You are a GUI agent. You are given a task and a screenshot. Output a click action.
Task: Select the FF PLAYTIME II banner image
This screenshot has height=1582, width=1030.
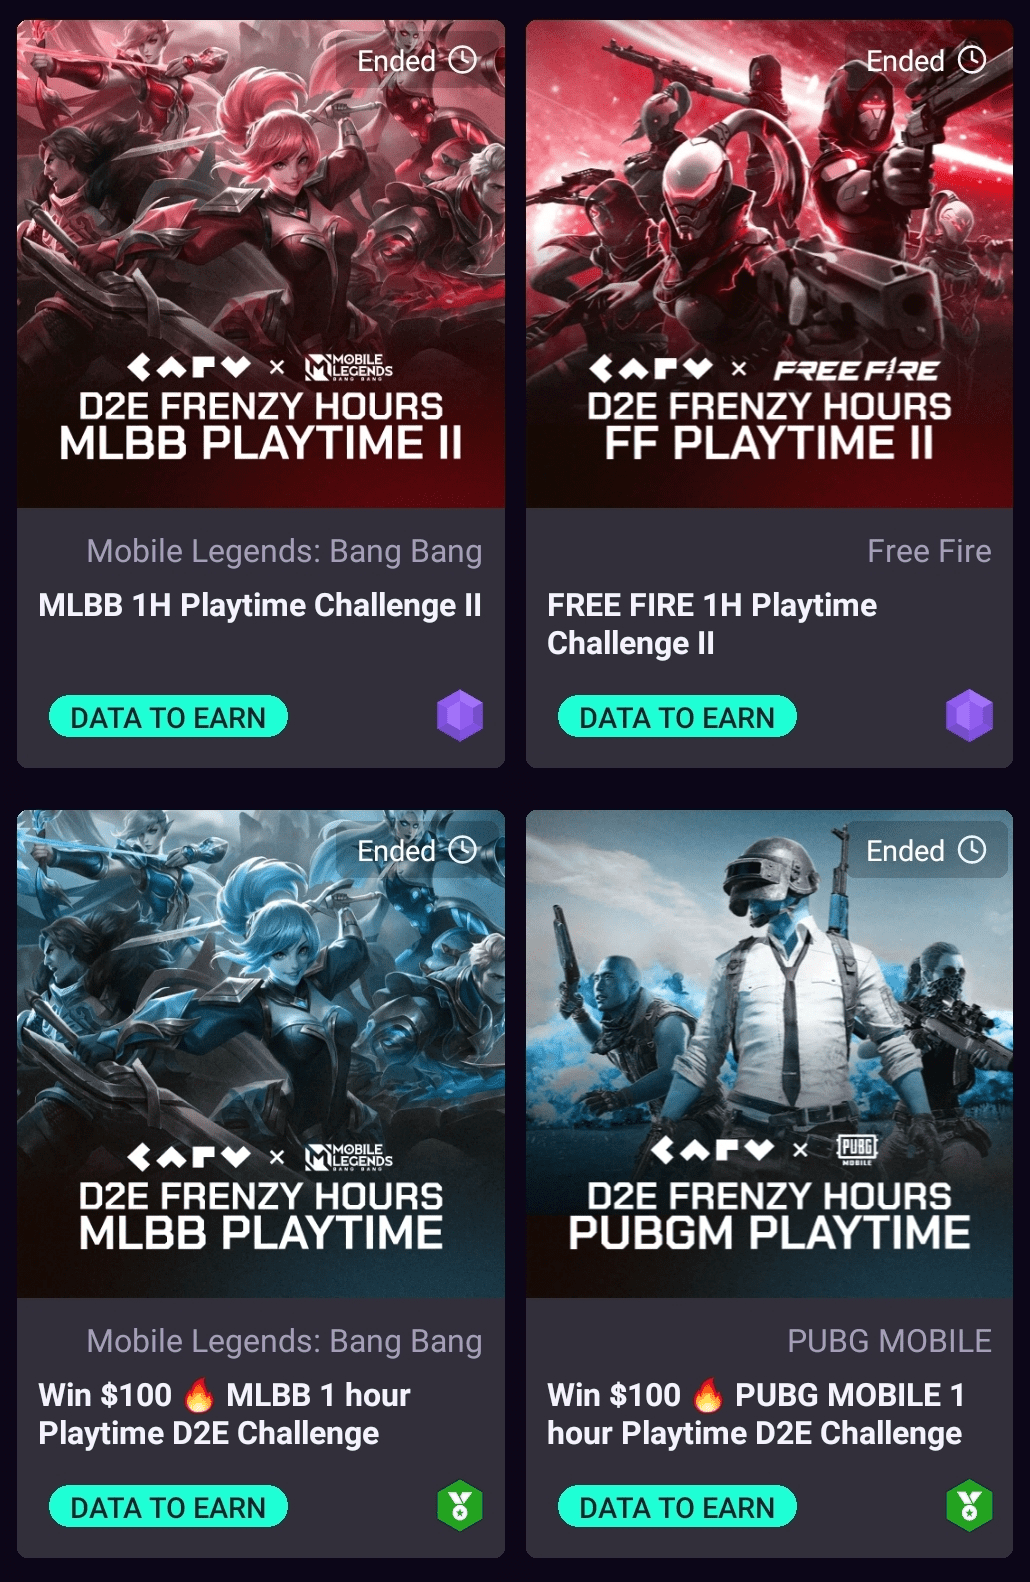click(769, 264)
